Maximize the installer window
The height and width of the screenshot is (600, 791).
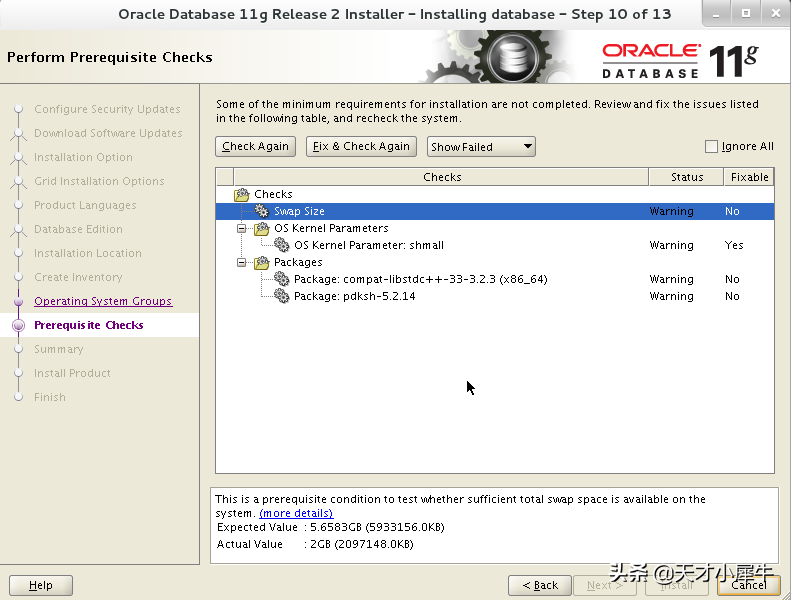tap(746, 14)
